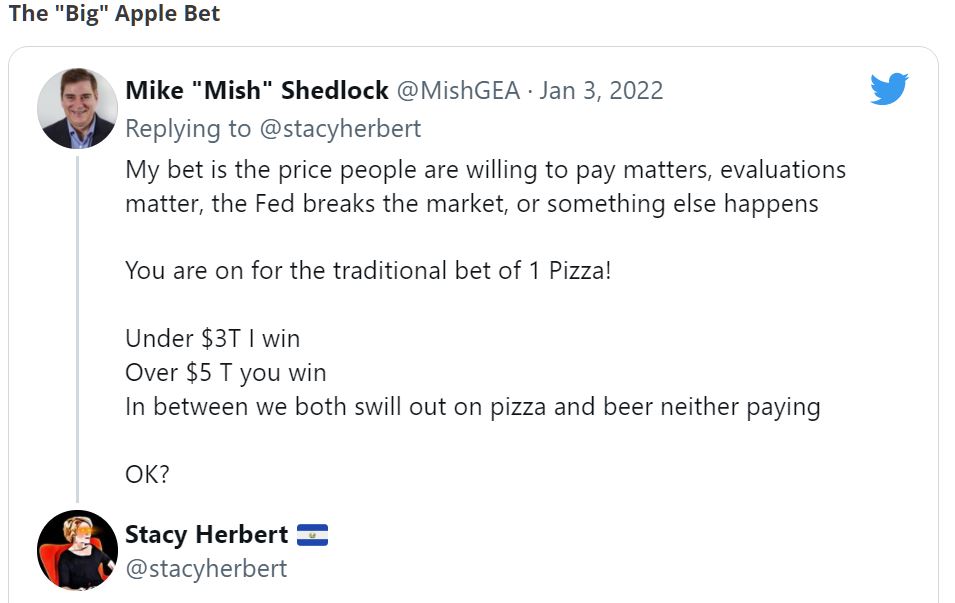This screenshot has height=603, width=955.
Task: Click the 'Under $3T I win' line
Action: [x=212, y=339]
